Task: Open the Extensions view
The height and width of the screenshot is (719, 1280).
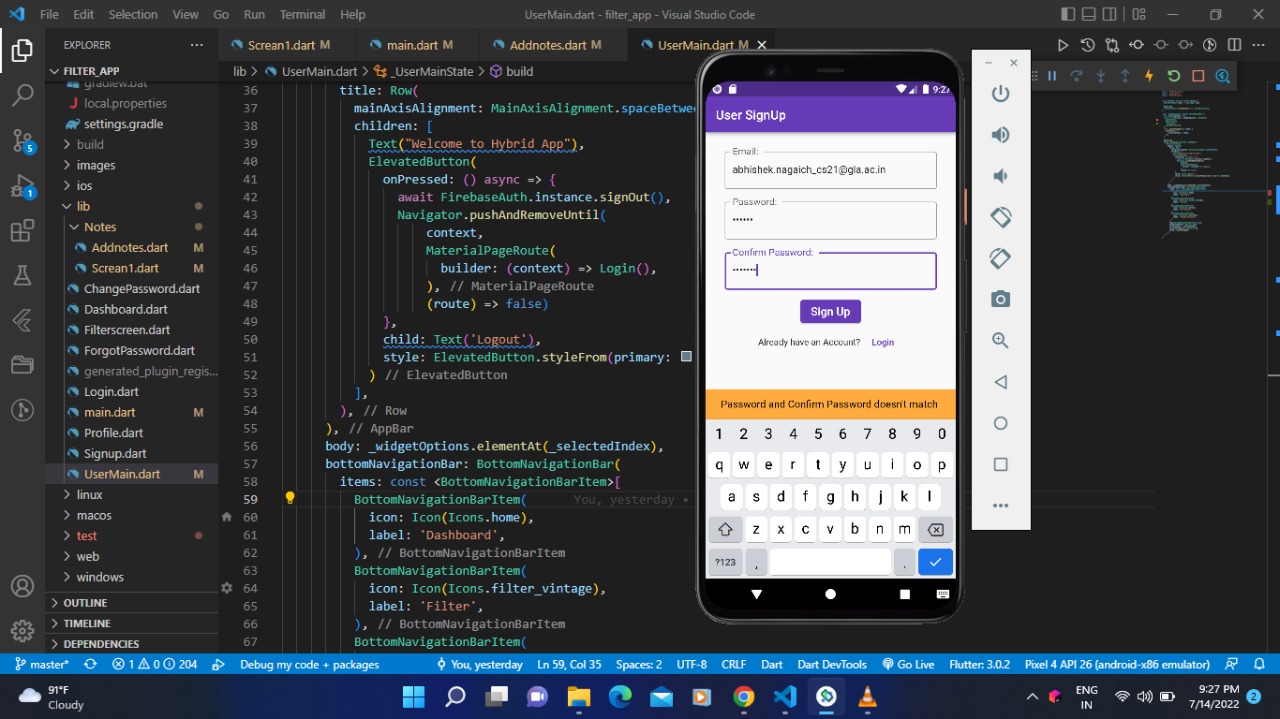Action: (22, 231)
